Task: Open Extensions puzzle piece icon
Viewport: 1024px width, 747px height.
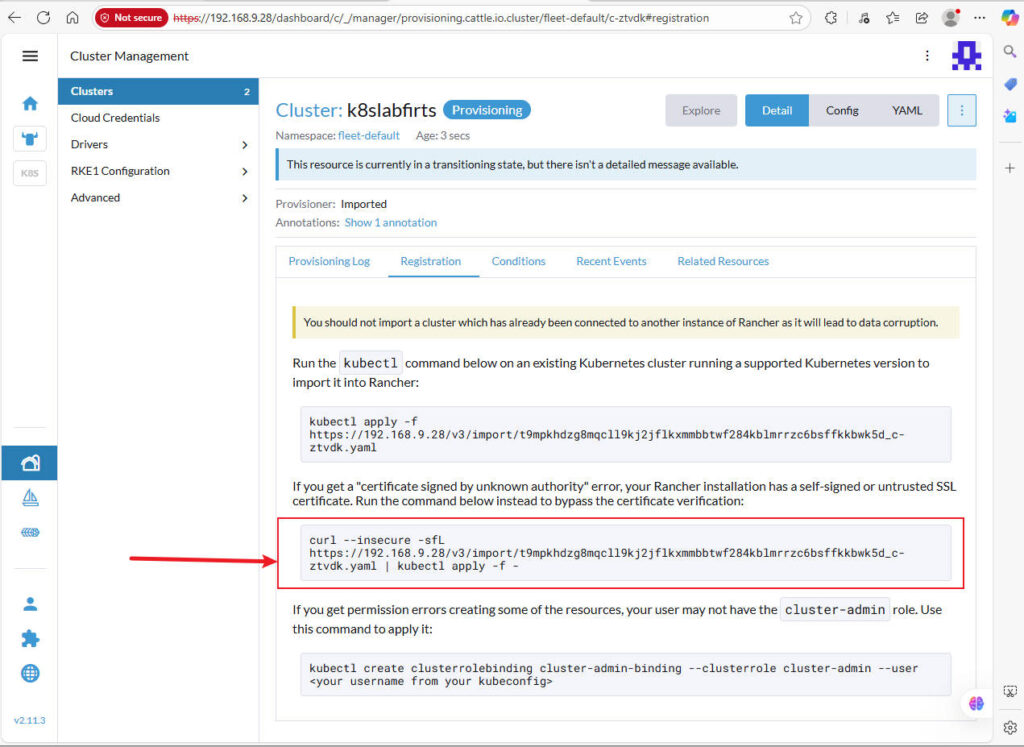Action: (x=30, y=639)
